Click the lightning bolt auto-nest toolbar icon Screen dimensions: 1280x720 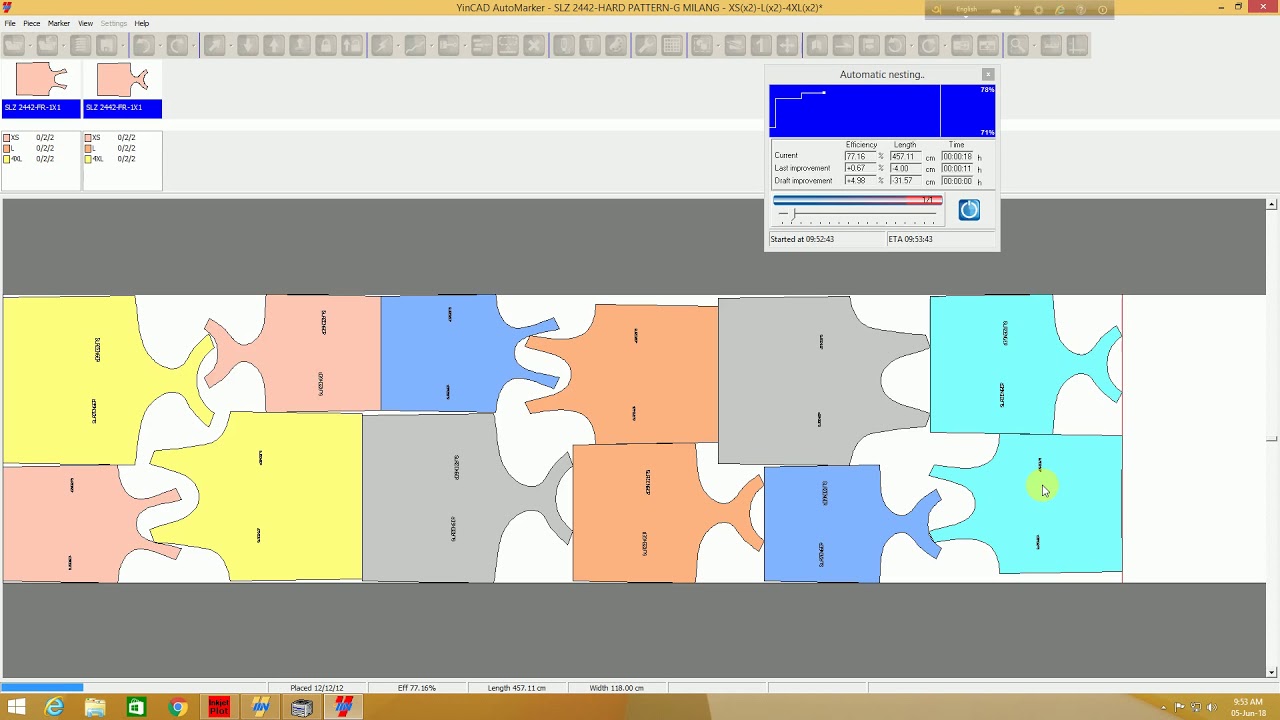pos(382,45)
